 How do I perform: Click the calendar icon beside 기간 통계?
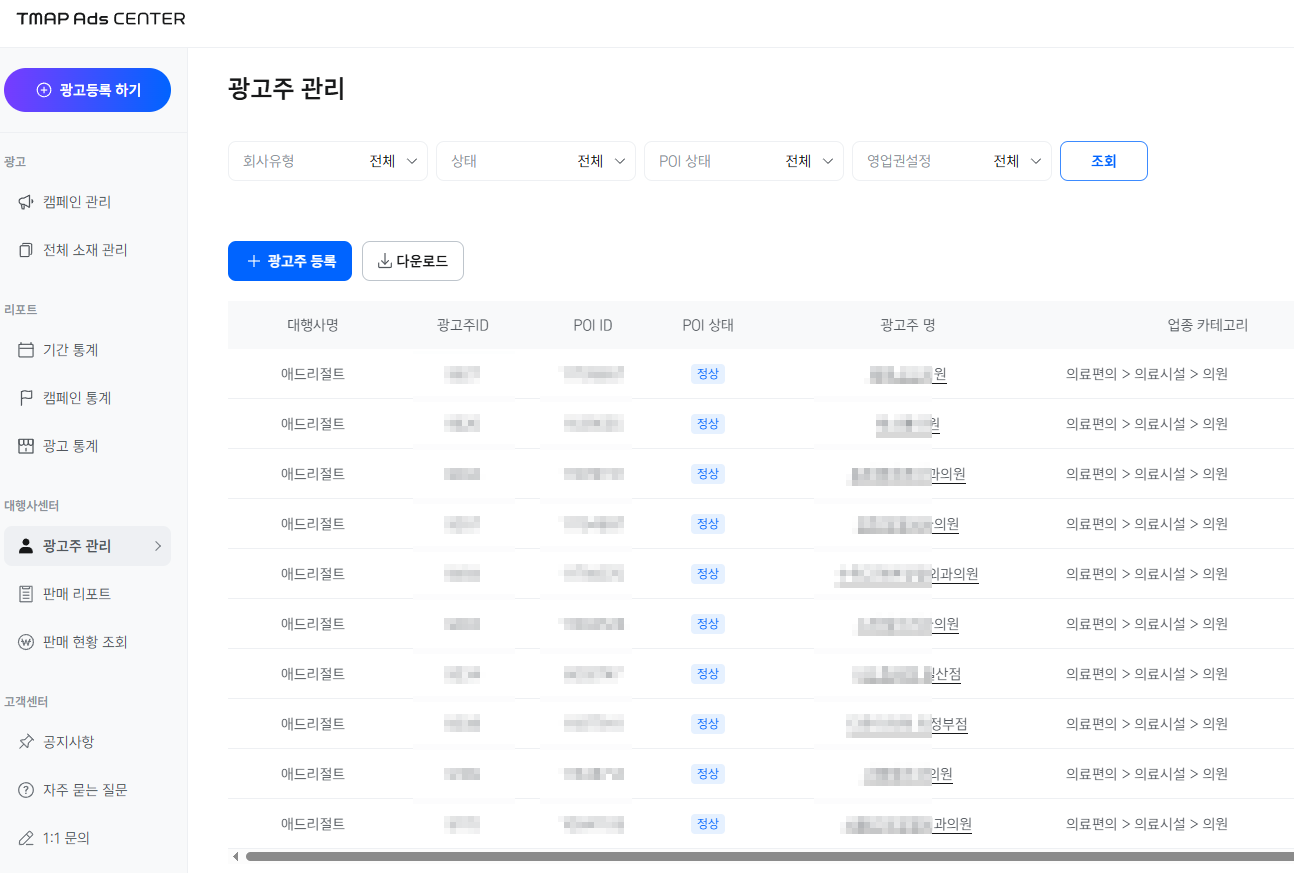(26, 350)
